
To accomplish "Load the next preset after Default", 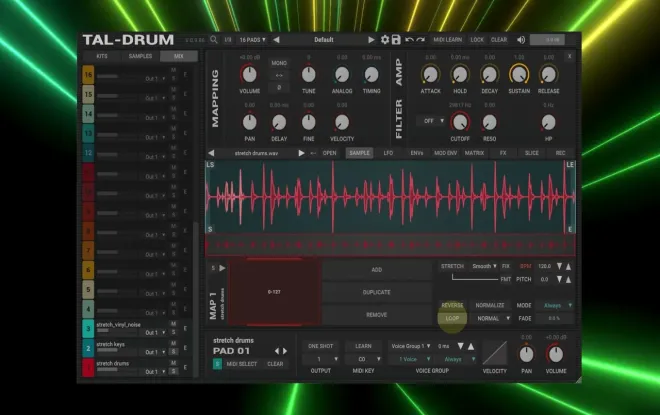I will click(x=371, y=40).
